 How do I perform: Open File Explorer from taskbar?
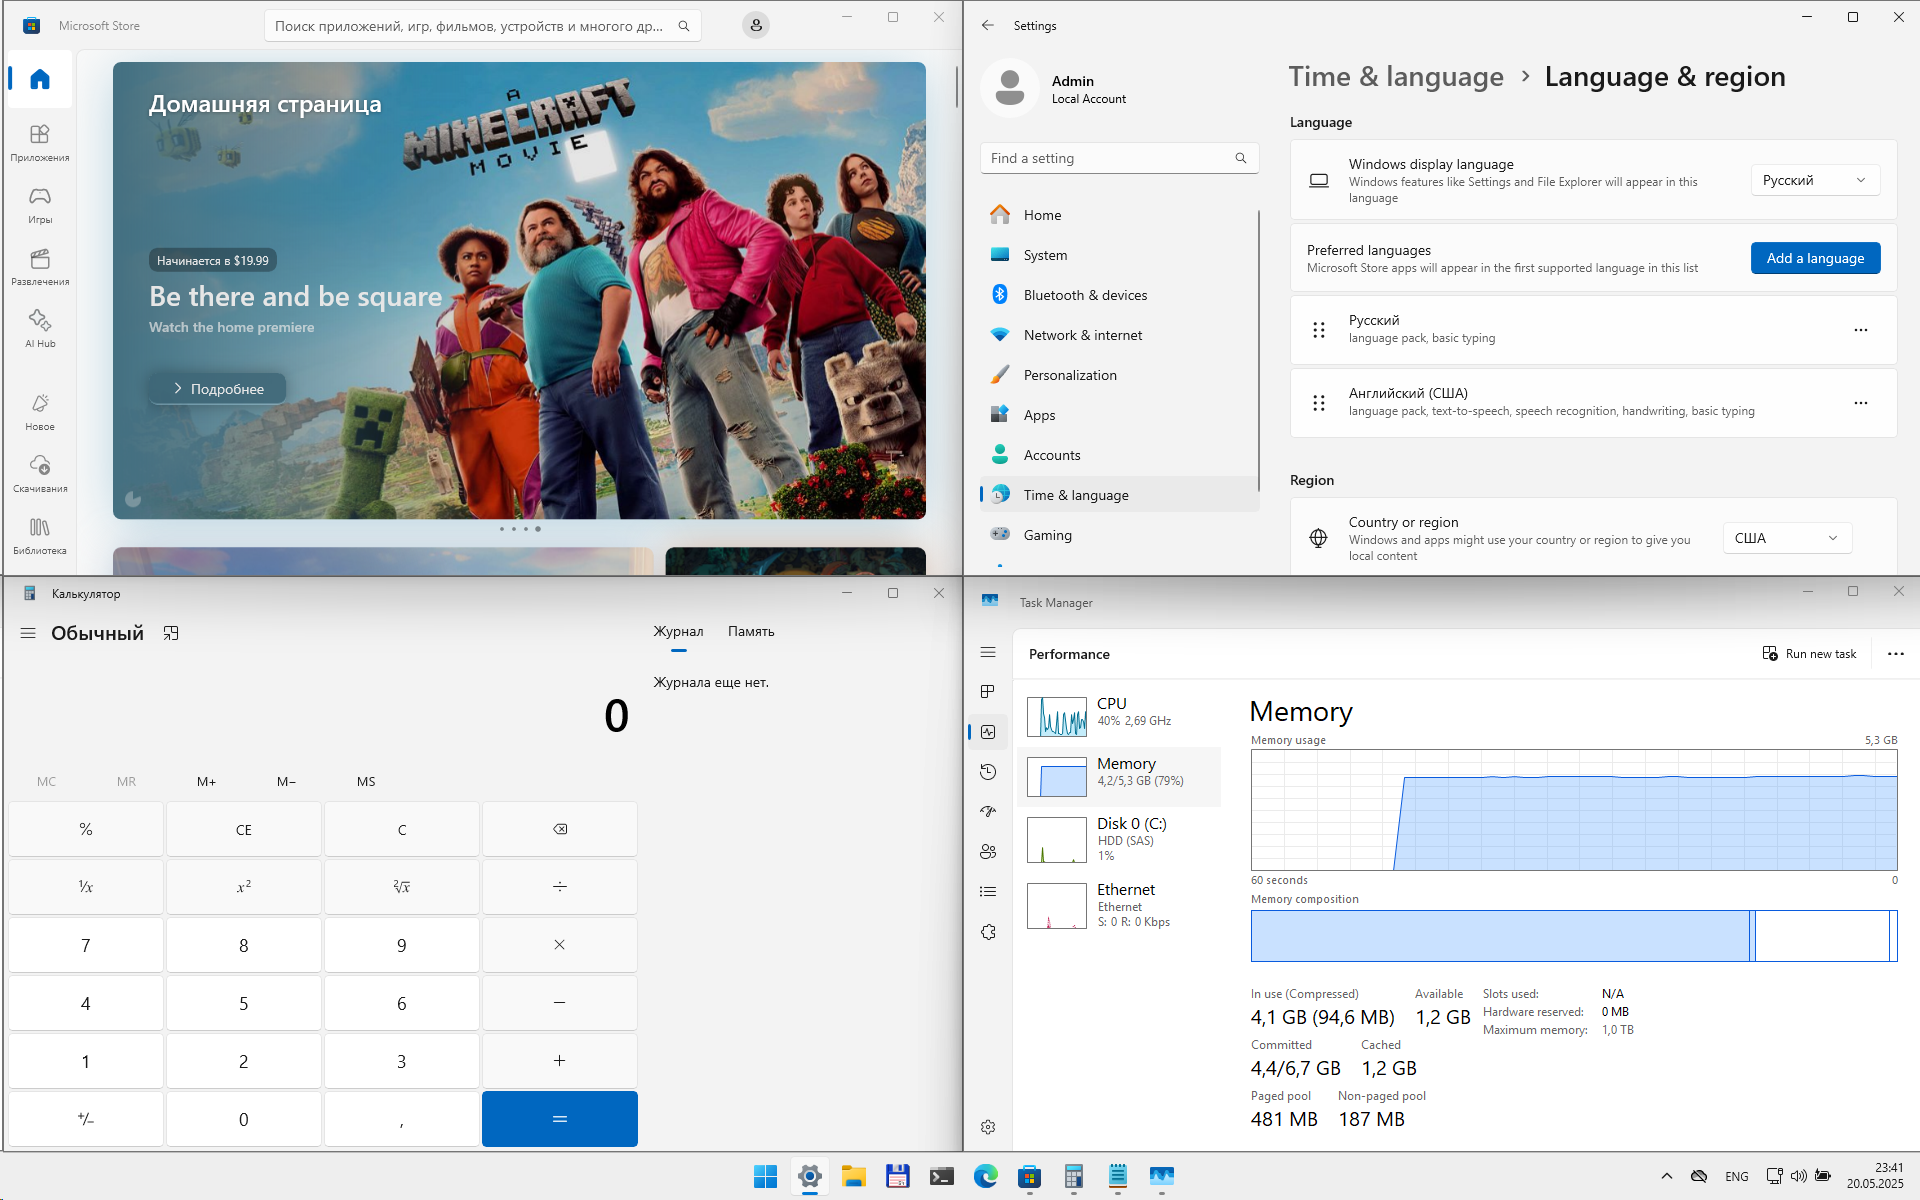coord(853,1176)
